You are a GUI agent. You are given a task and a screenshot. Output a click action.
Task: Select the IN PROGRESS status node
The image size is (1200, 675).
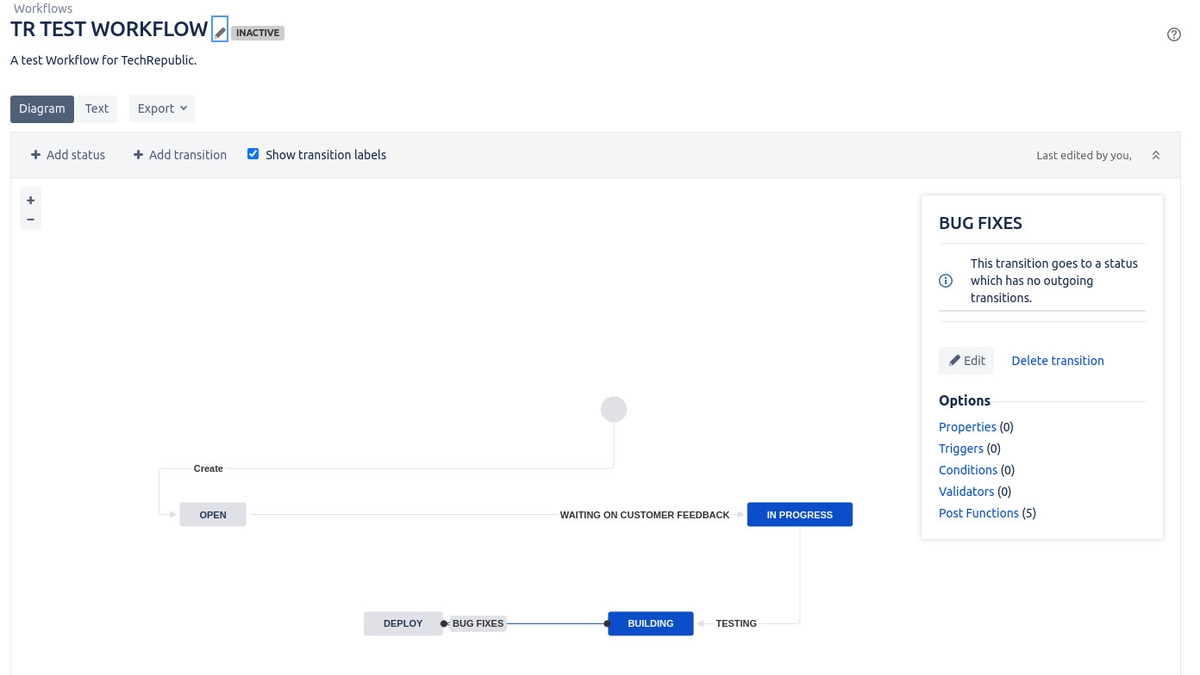click(799, 515)
